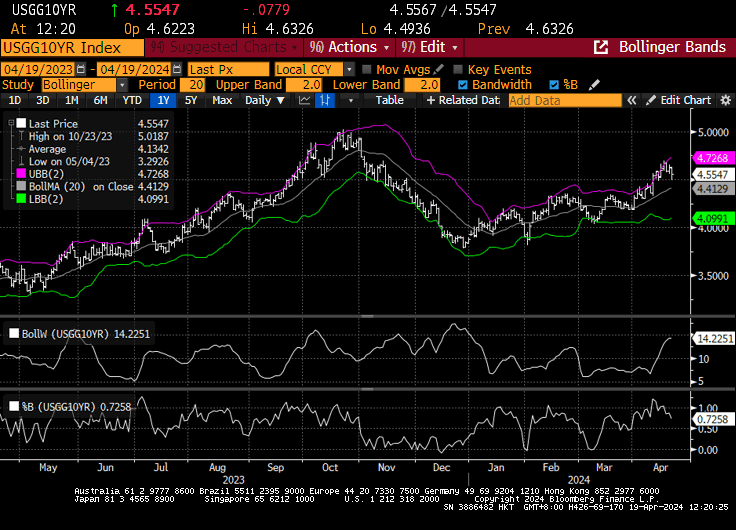
Task: Select the Max range tab
Action: click(x=222, y=100)
